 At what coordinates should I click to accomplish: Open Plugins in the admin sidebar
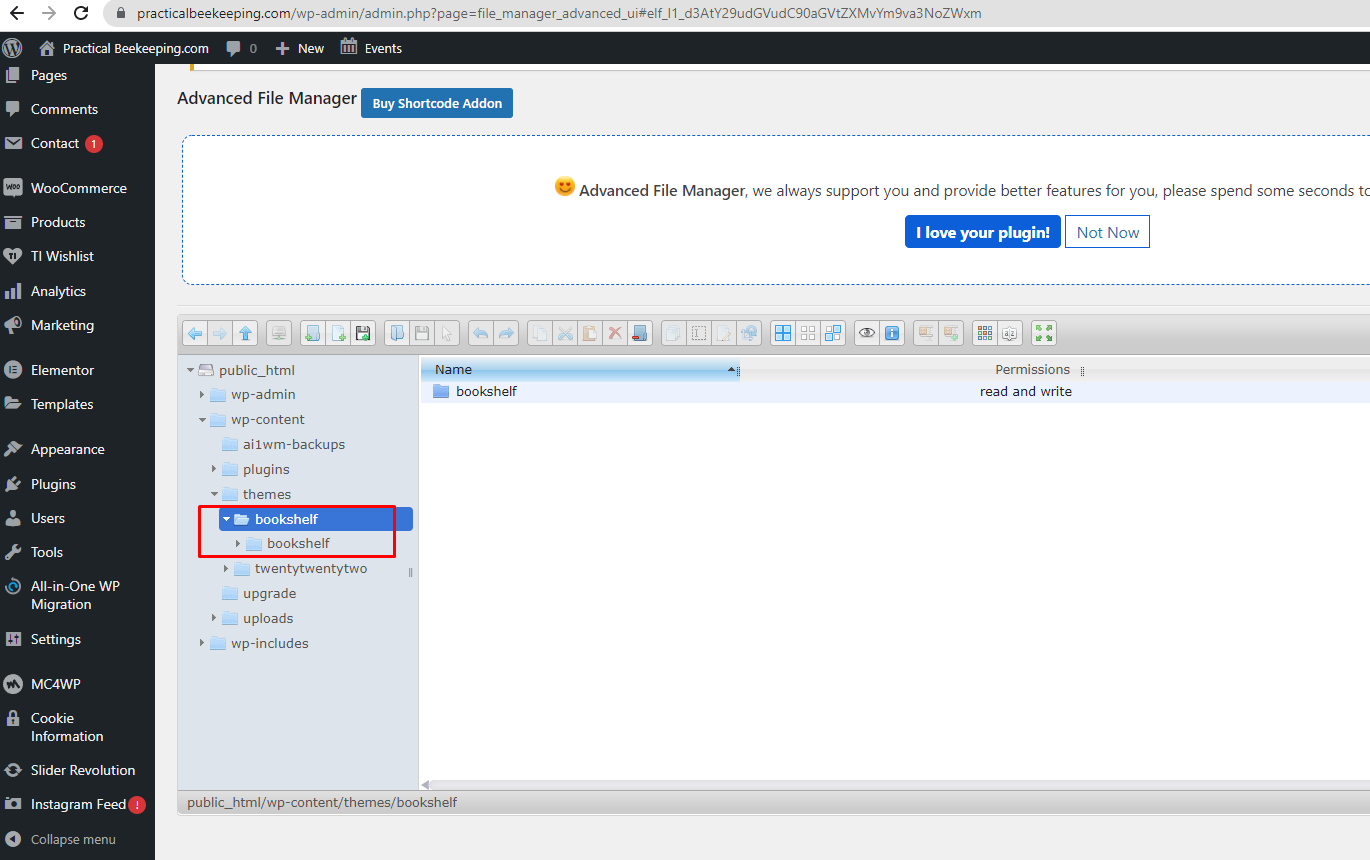(77, 484)
